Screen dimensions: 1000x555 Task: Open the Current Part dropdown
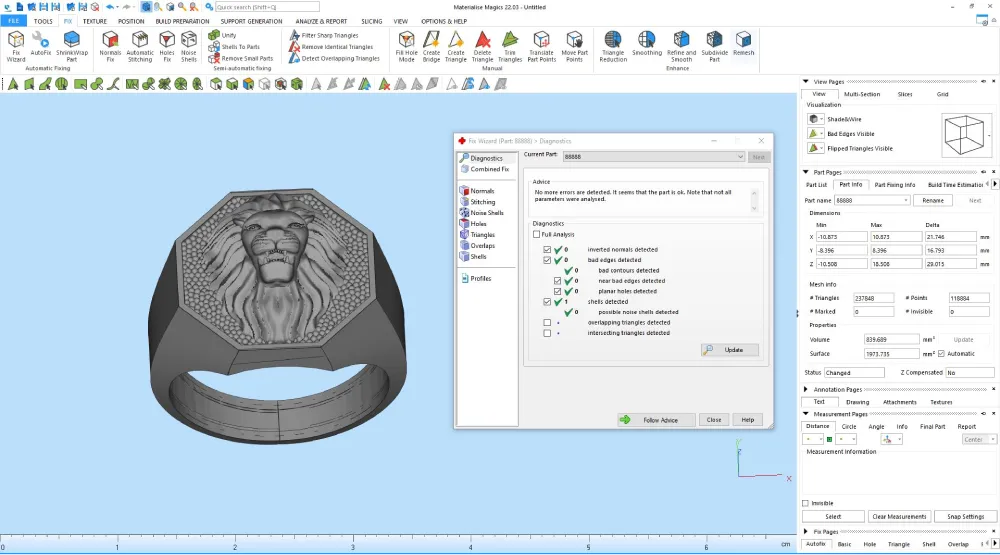(653, 156)
